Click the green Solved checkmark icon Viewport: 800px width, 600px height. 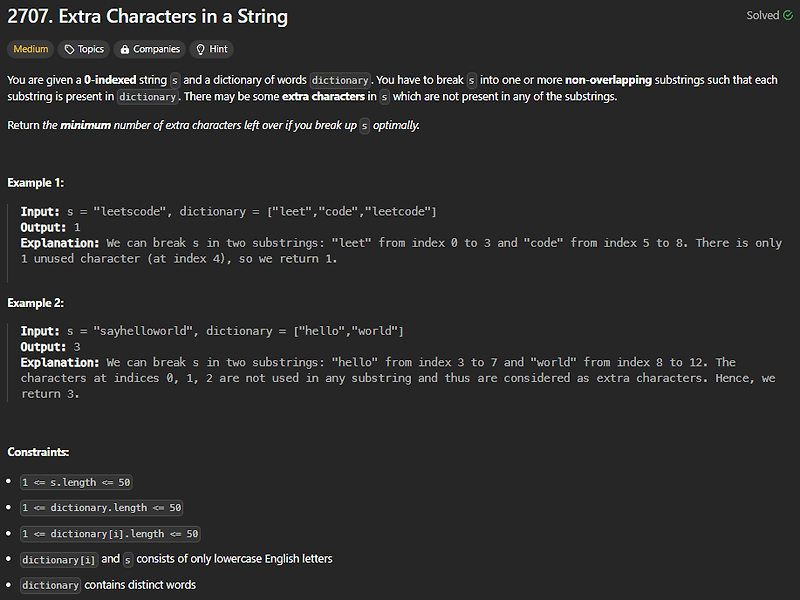pyautogui.click(x=787, y=15)
